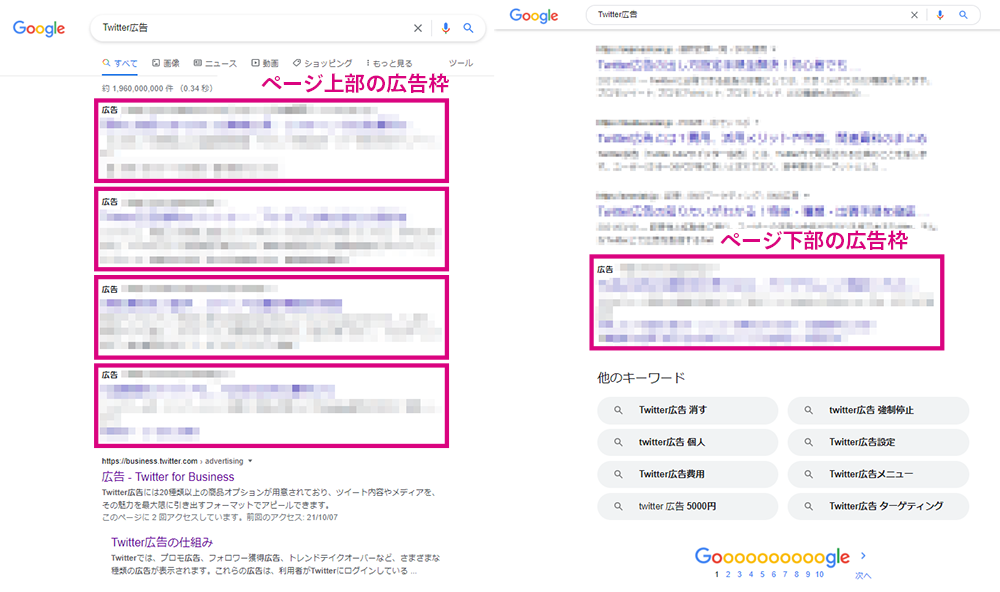The width and height of the screenshot is (1000, 592).
Task: Click magnifier icon of twitter 広告 5000円 chip
Action: [618, 506]
